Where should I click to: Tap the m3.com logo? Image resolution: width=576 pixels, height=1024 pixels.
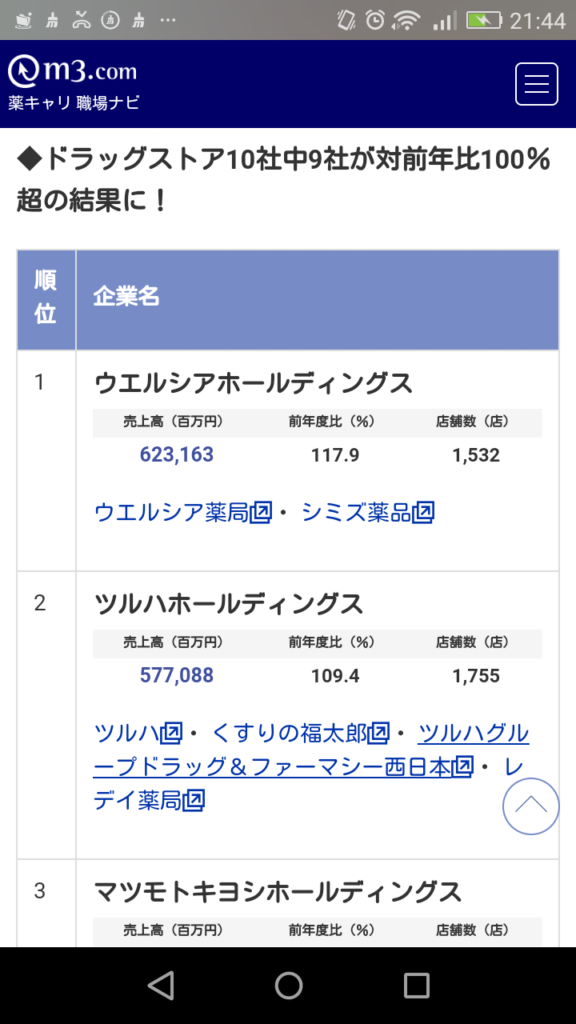[72, 71]
